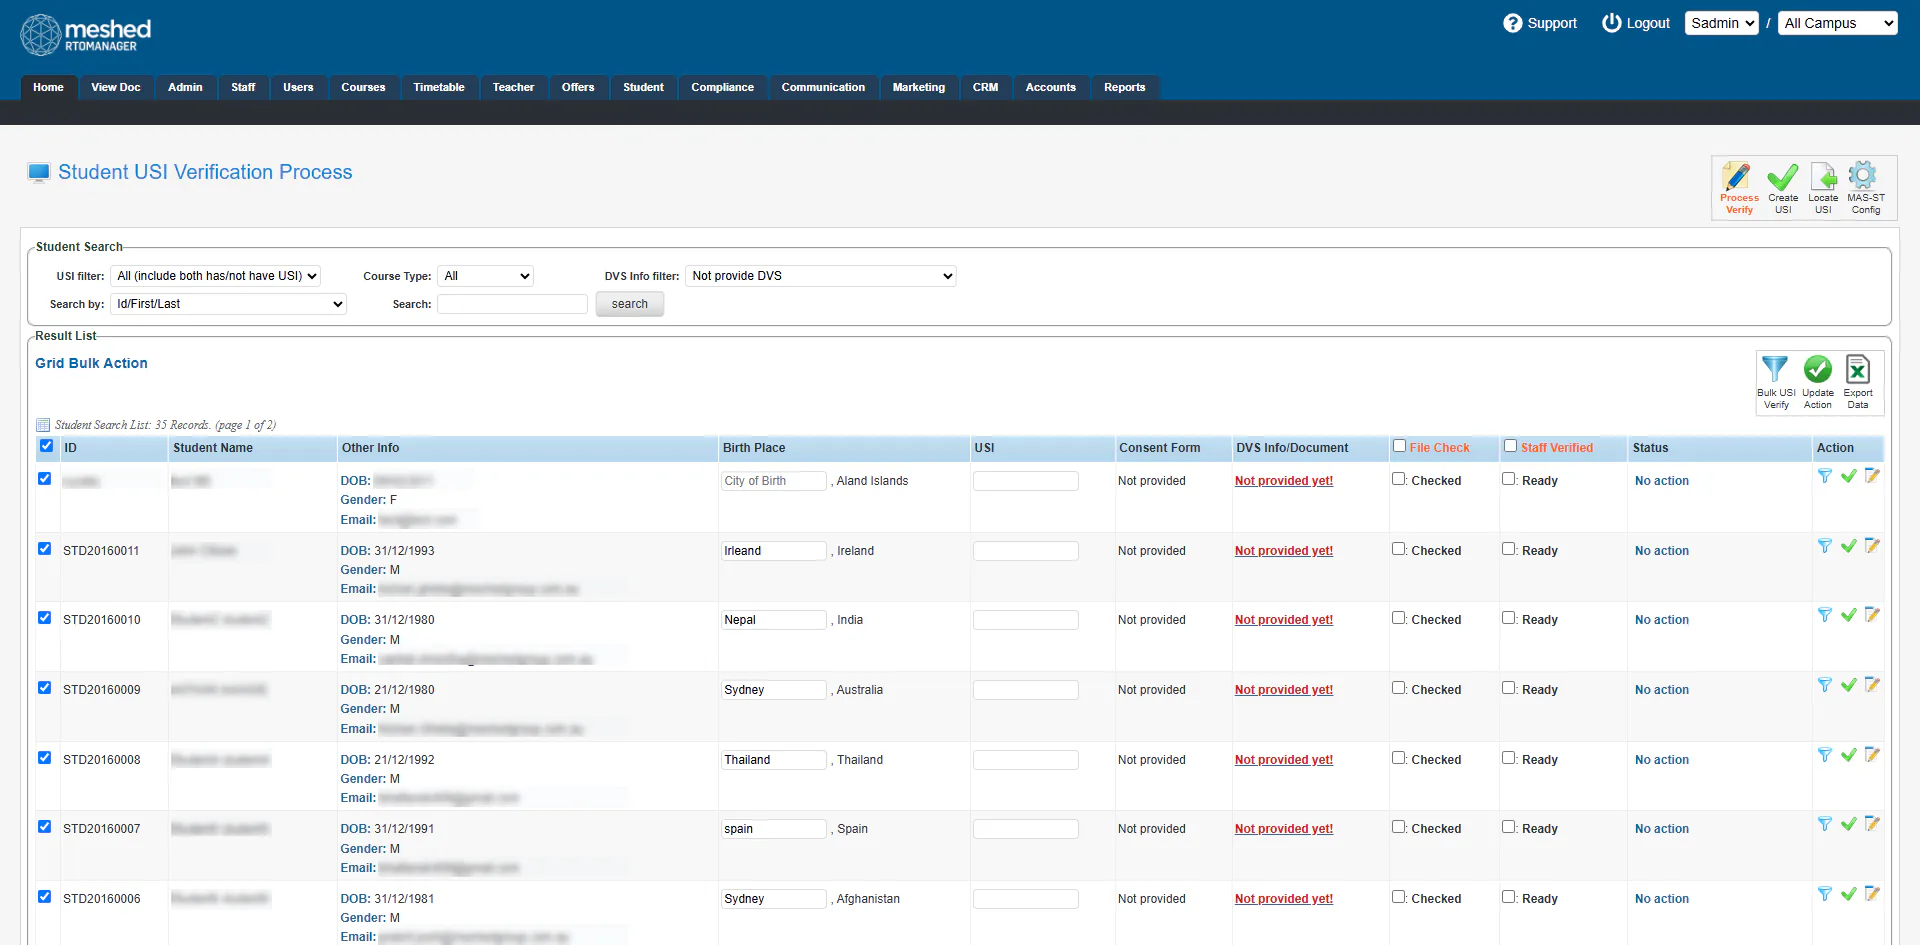Viewport: 1920px width, 945px height.
Task: Click edit pencil icon for STD20160006 row
Action: click(x=1872, y=894)
